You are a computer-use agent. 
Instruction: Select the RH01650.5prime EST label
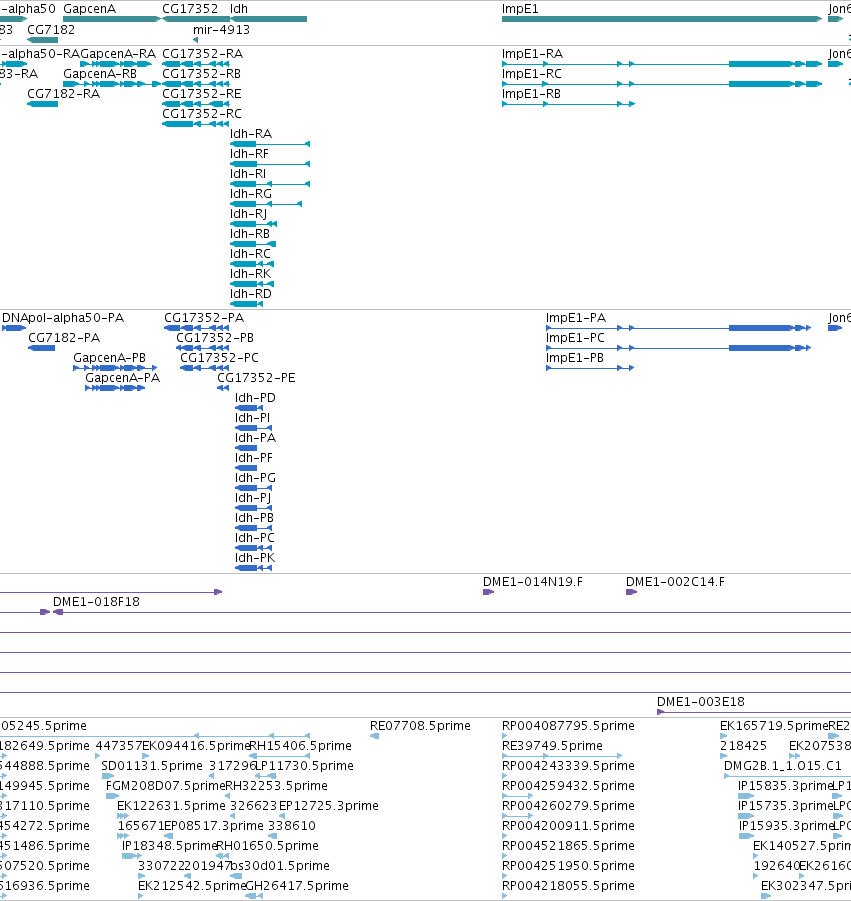(x=267, y=846)
